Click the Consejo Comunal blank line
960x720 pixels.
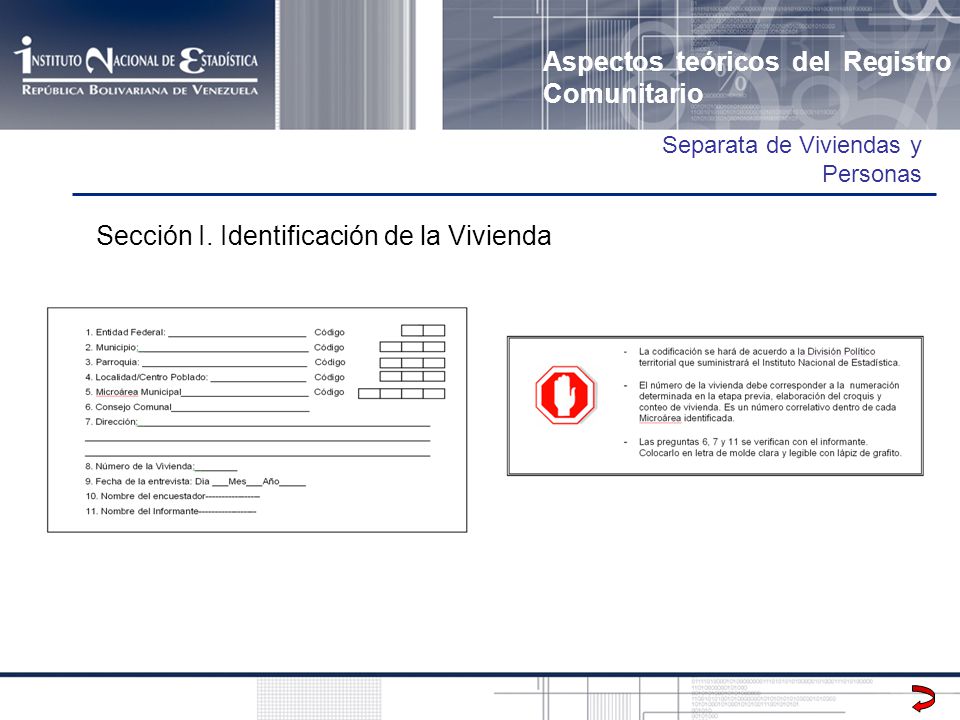point(241,408)
